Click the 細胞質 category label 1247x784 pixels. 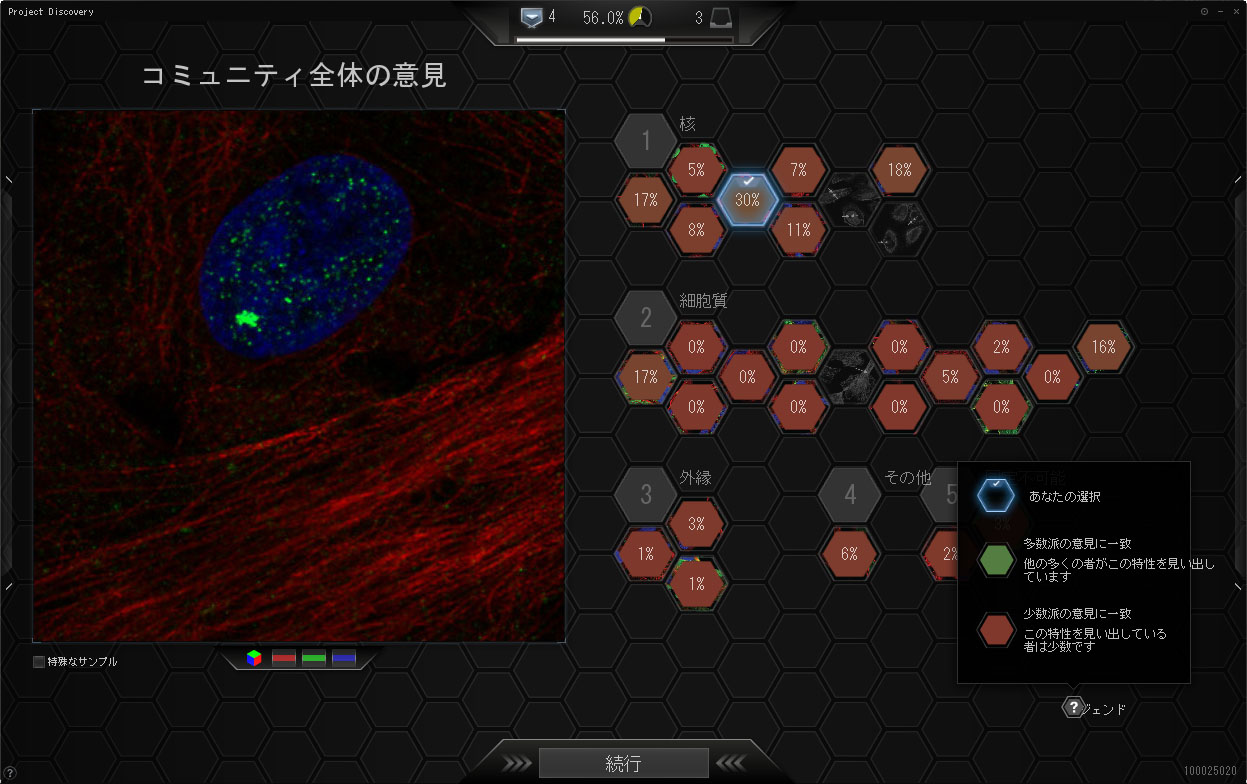(x=704, y=301)
